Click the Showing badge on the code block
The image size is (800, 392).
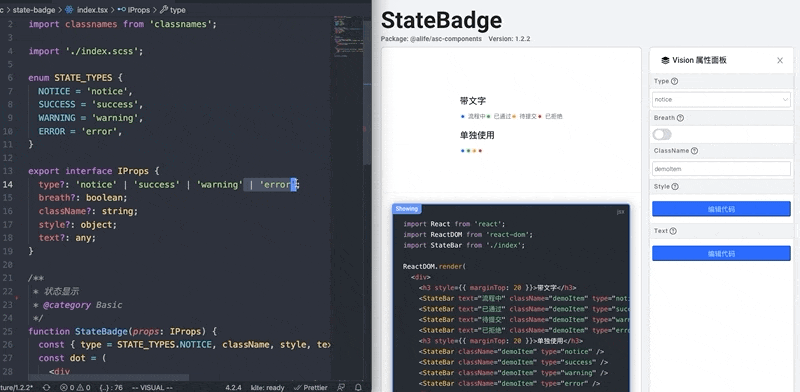click(407, 208)
